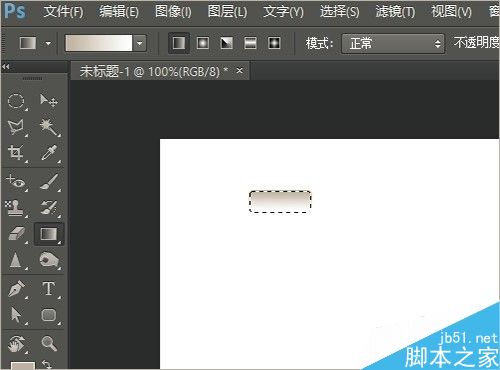
Task: Open the 选择(S) menu
Action: tap(340, 12)
